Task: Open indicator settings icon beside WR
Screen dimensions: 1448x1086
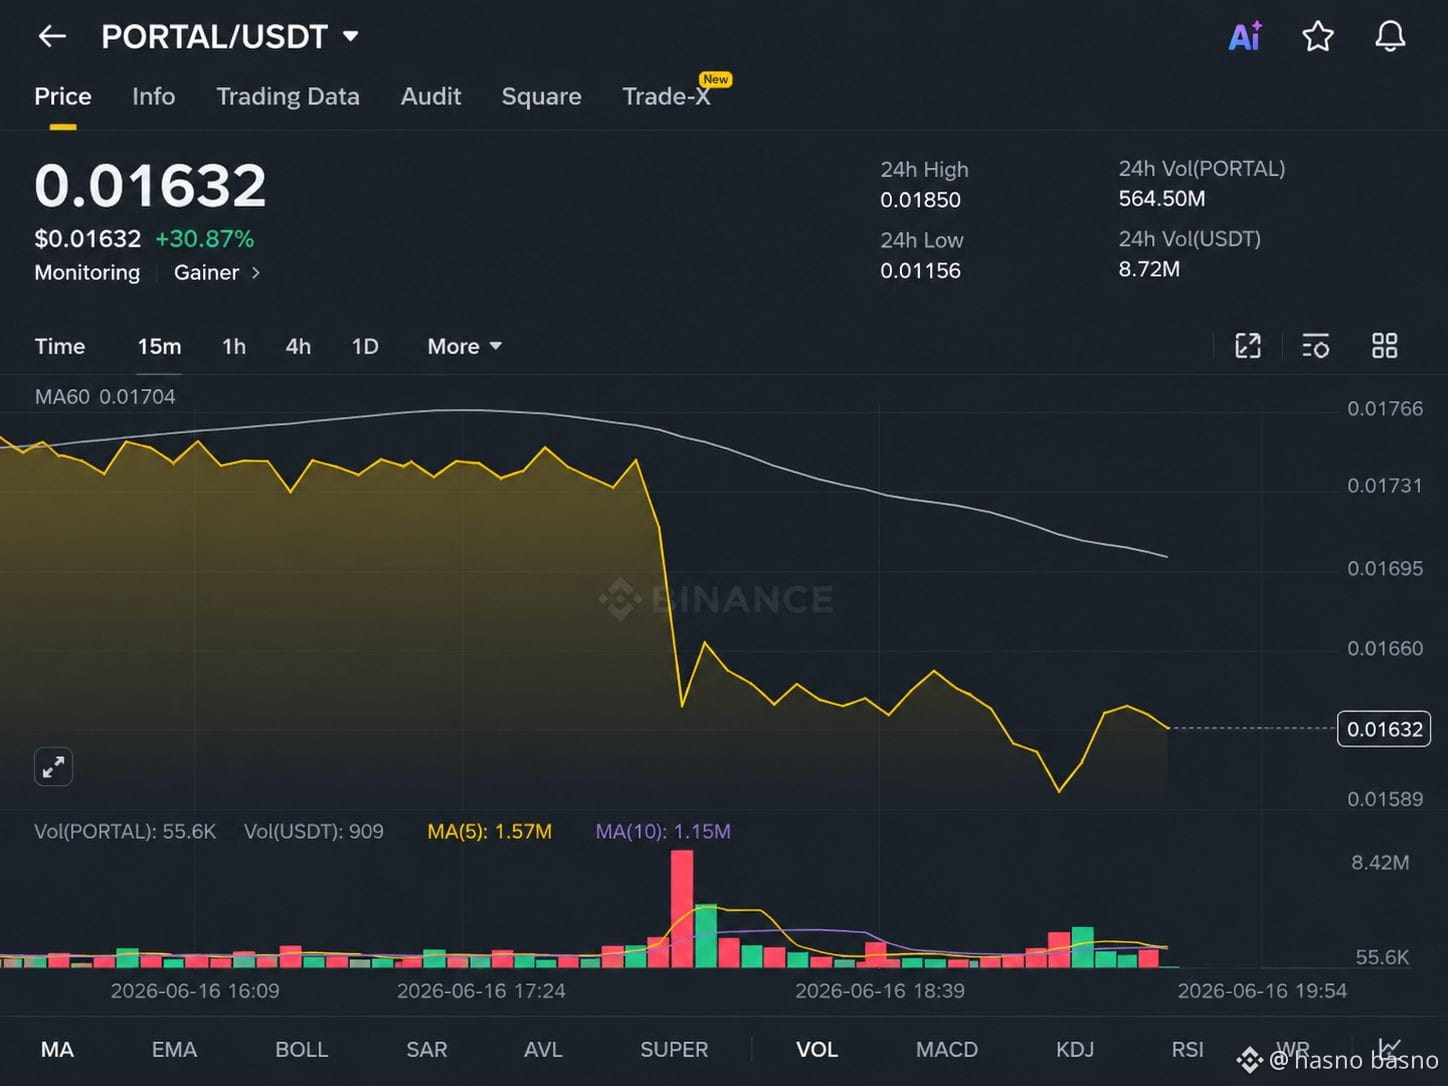Action: click(1390, 1049)
